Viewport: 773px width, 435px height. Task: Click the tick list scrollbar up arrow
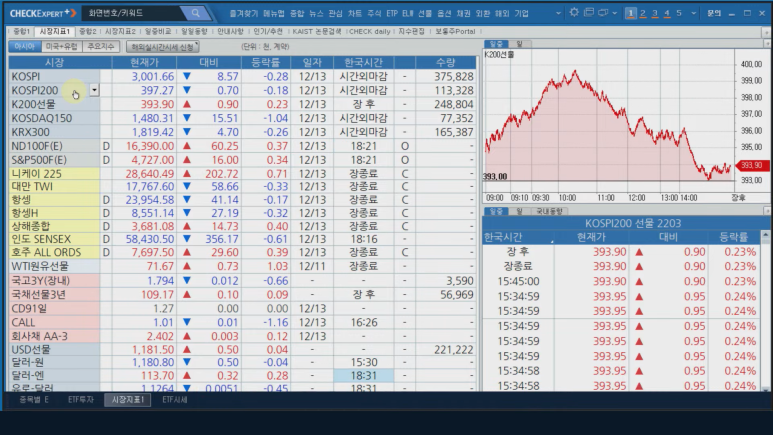pyautogui.click(x=766, y=235)
